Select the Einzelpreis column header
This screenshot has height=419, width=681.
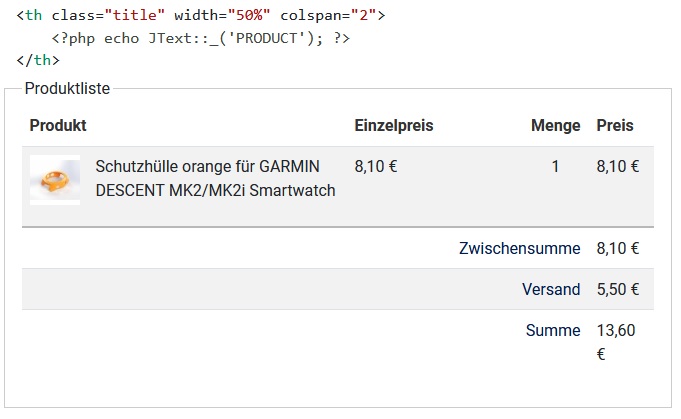pos(394,126)
